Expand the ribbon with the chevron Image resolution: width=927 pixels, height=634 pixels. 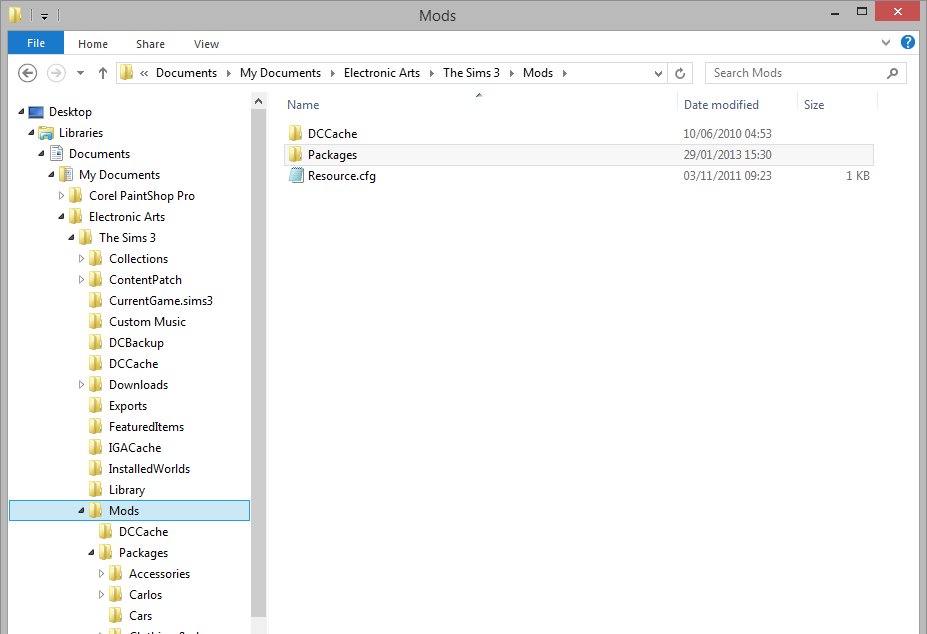[886, 43]
